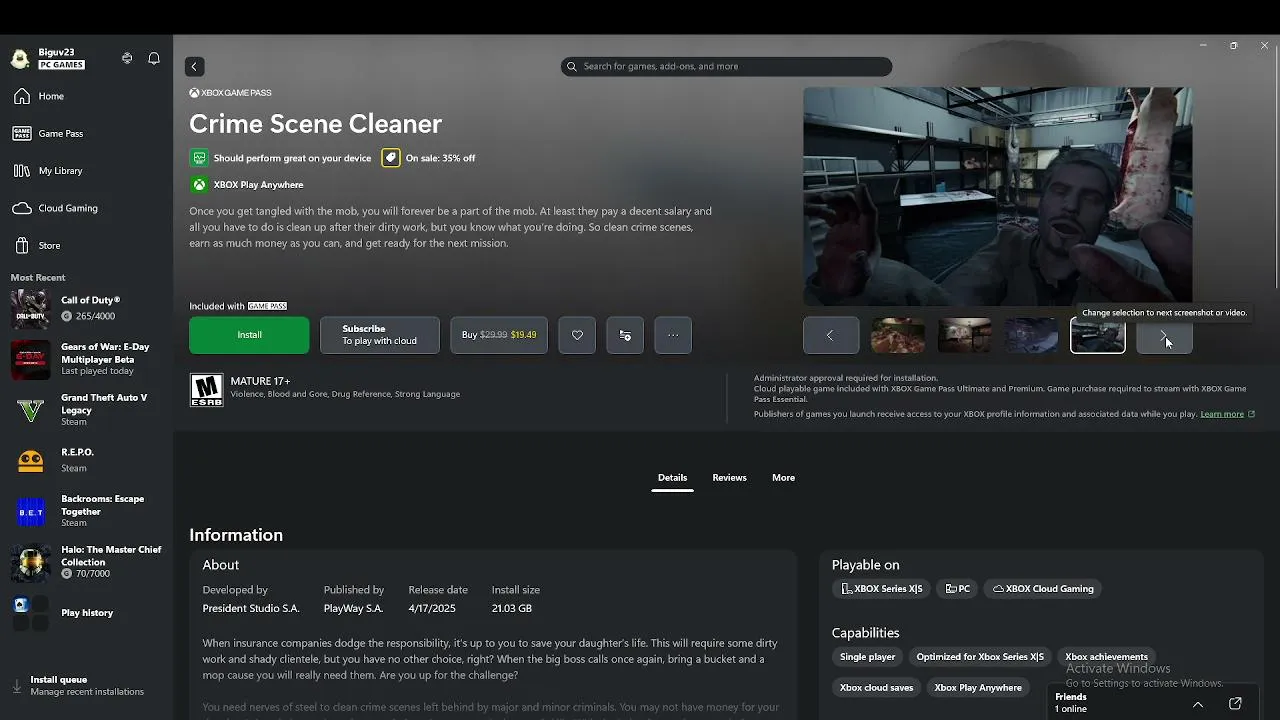This screenshot has width=1280, height=720.
Task: Click the Xbox Play Anywhere logo icon
Action: point(199,185)
